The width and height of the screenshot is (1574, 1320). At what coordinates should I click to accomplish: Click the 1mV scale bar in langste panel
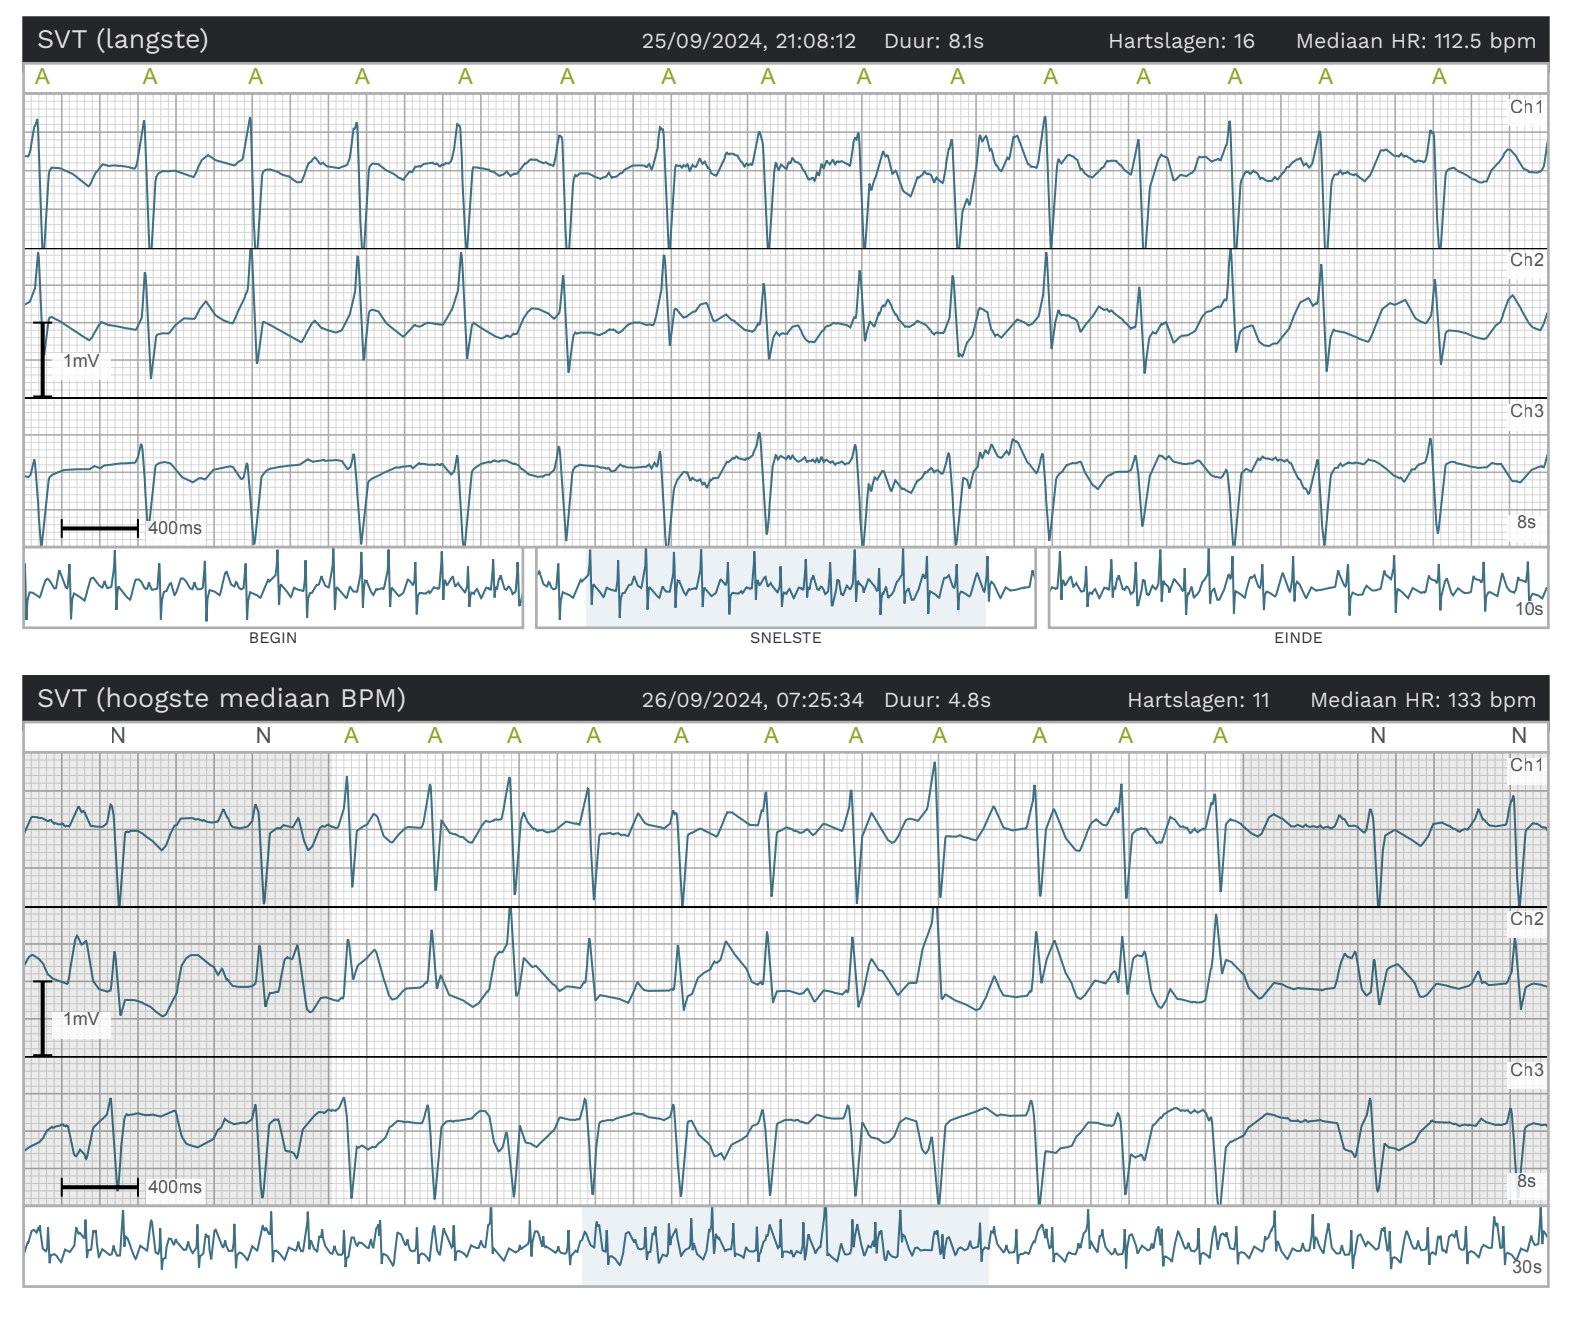(x=43, y=359)
